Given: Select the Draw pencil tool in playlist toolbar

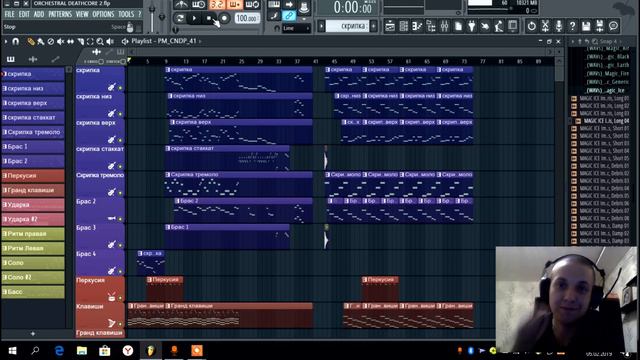Looking at the screenshot, I should click(x=31, y=41).
